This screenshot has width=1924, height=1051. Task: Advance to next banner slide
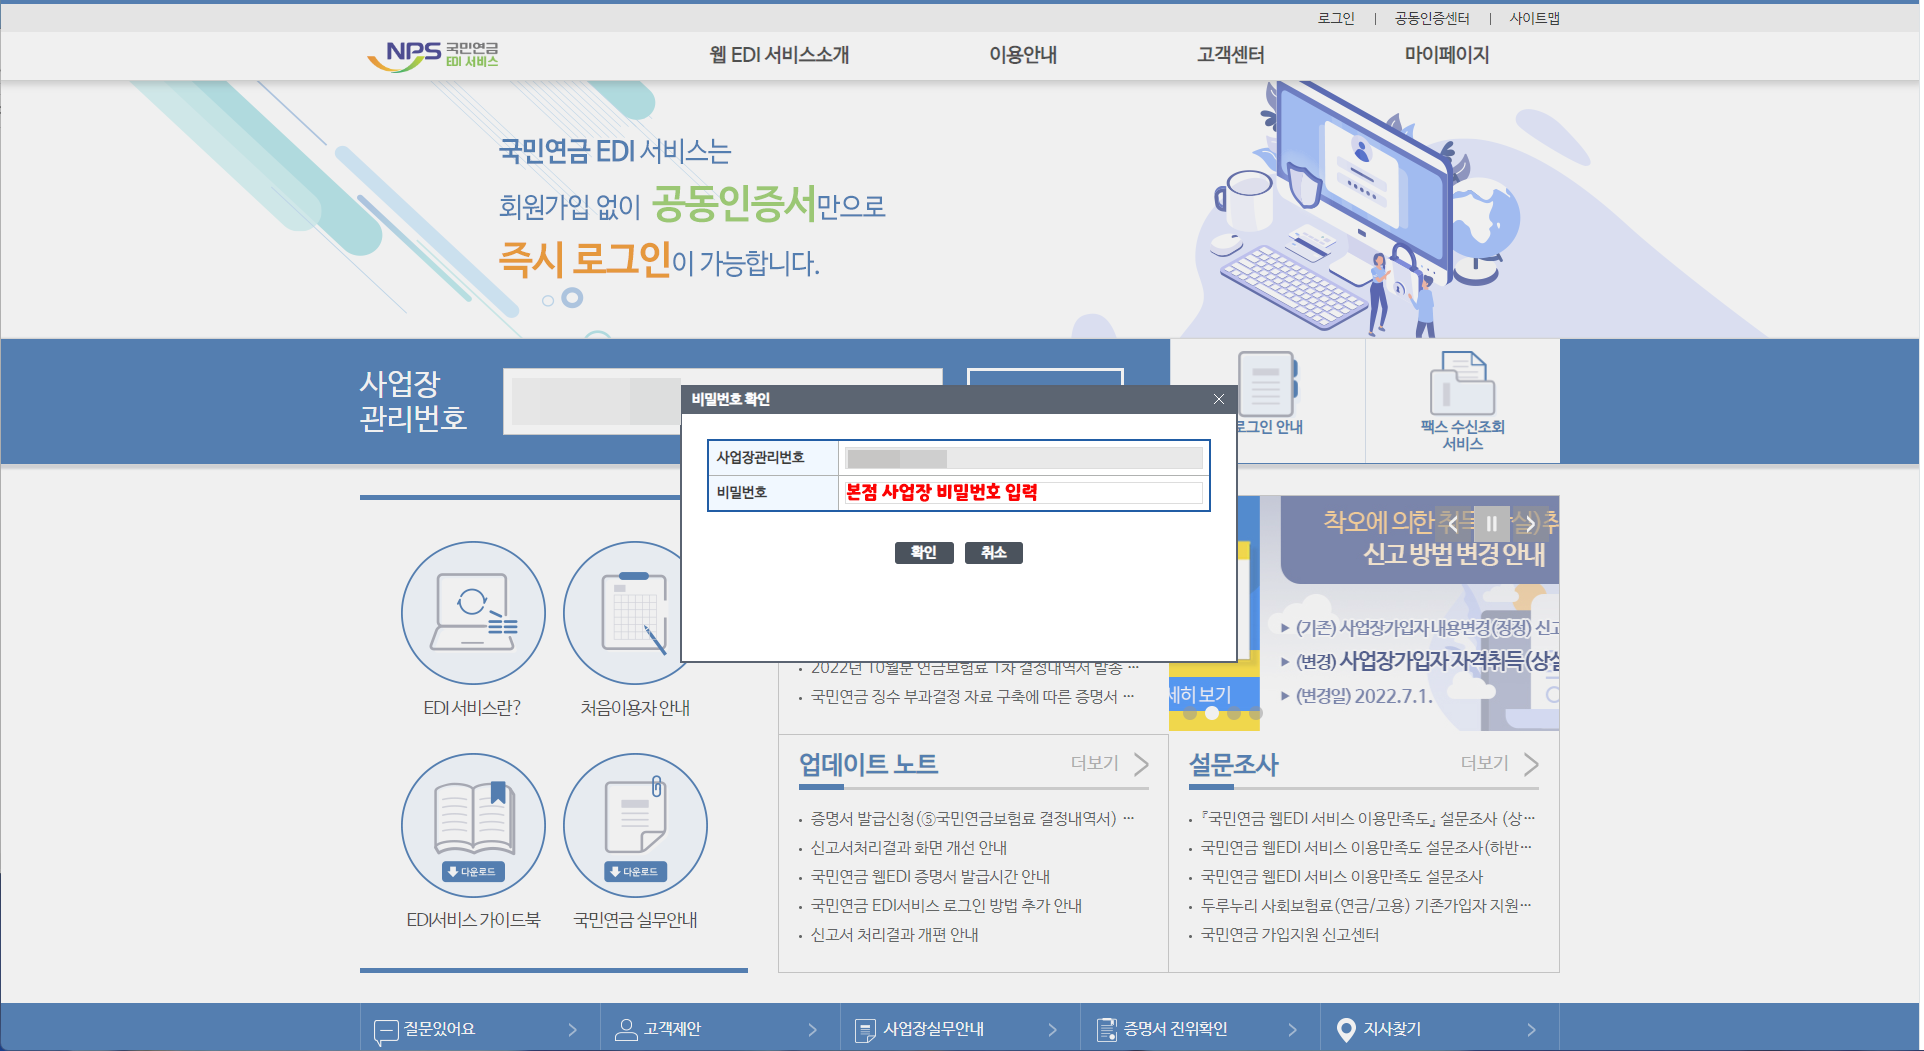(x=1530, y=523)
